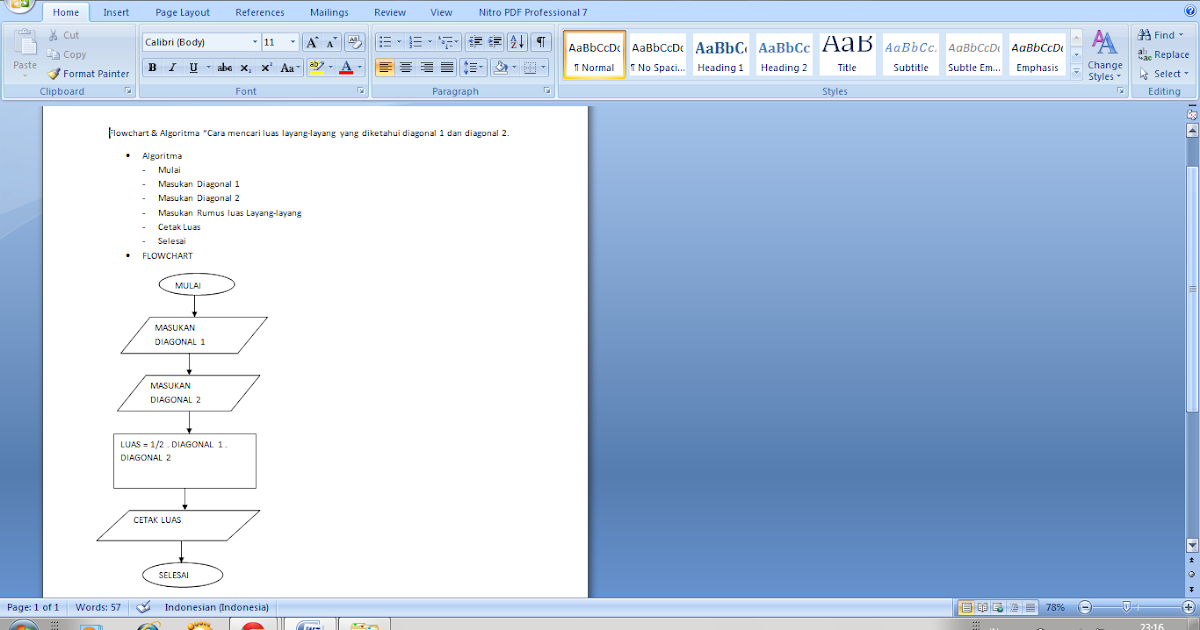The width and height of the screenshot is (1200, 630).
Task: Click the 78% zoom level button
Action: coord(1055,607)
